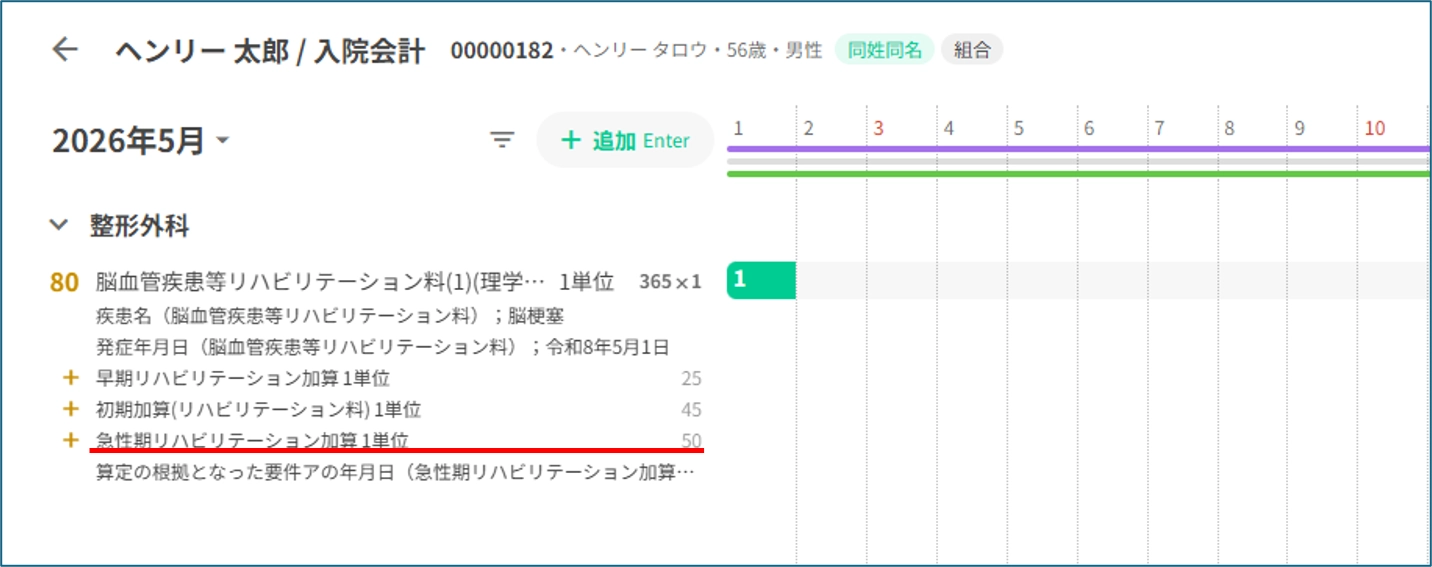Click the 算定の根拠となった要件ア comment line
Viewport: 1432px width, 567px height.
tap(395, 472)
